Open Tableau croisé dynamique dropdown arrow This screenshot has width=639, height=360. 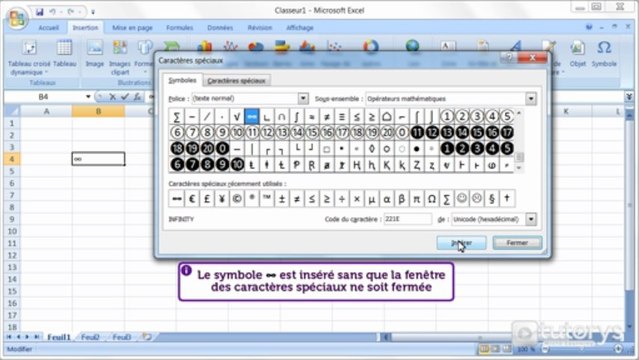[46, 73]
